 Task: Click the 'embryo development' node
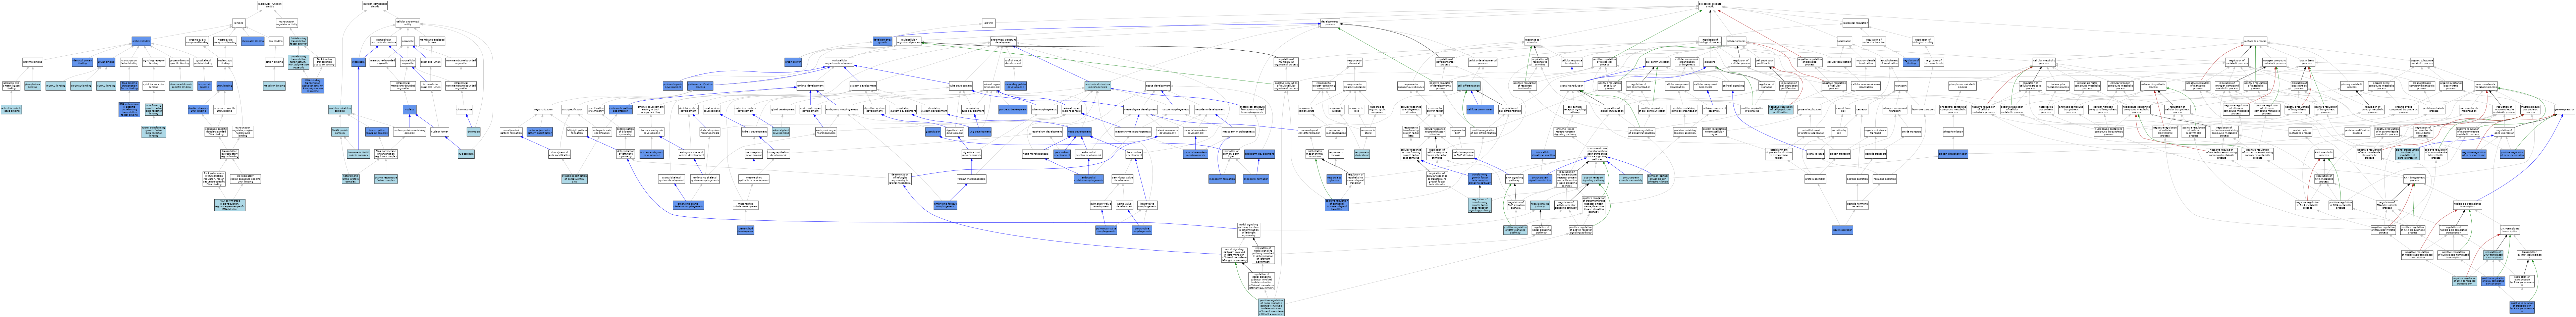(x=810, y=86)
